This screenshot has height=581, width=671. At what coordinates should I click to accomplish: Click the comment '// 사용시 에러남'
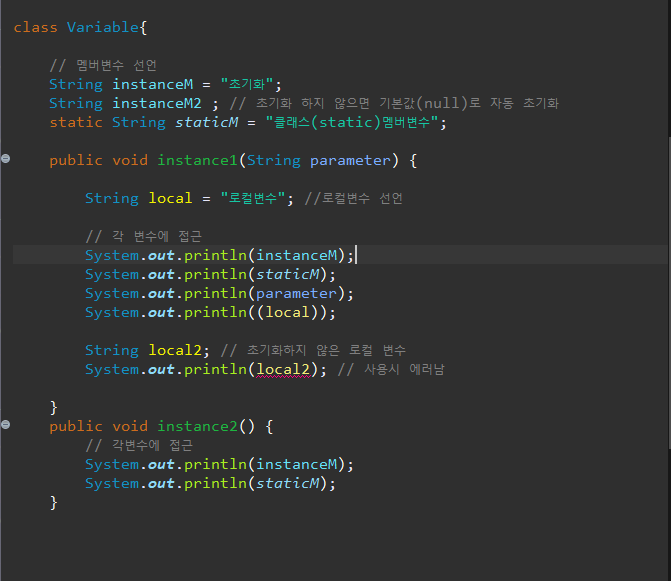pyautogui.click(x=391, y=370)
